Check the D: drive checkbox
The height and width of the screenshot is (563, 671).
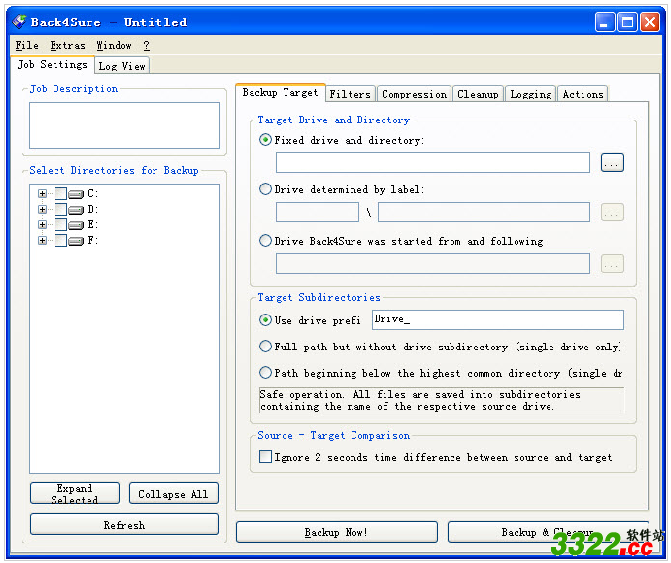coord(61,210)
